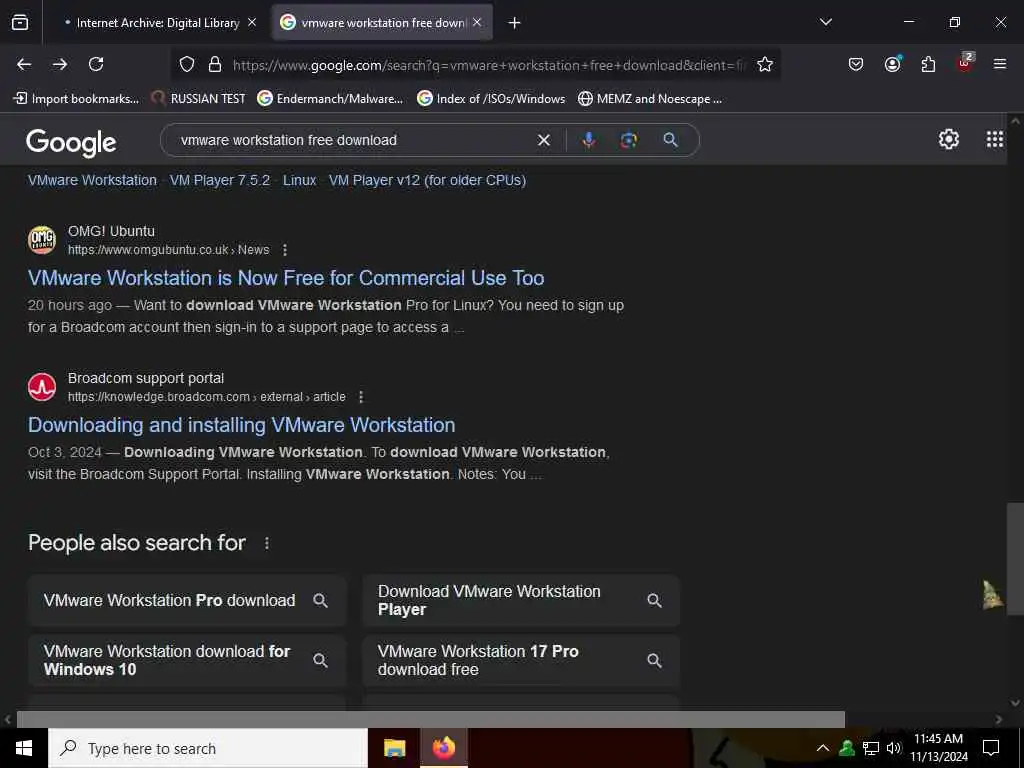This screenshot has width=1024, height=768.
Task: Show hidden system tray icons
Action: click(x=823, y=748)
